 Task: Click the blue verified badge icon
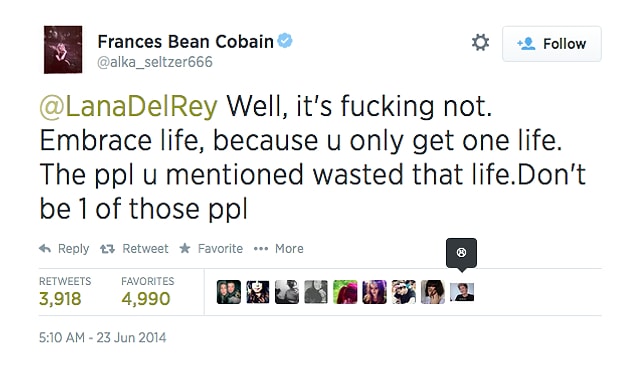[285, 41]
